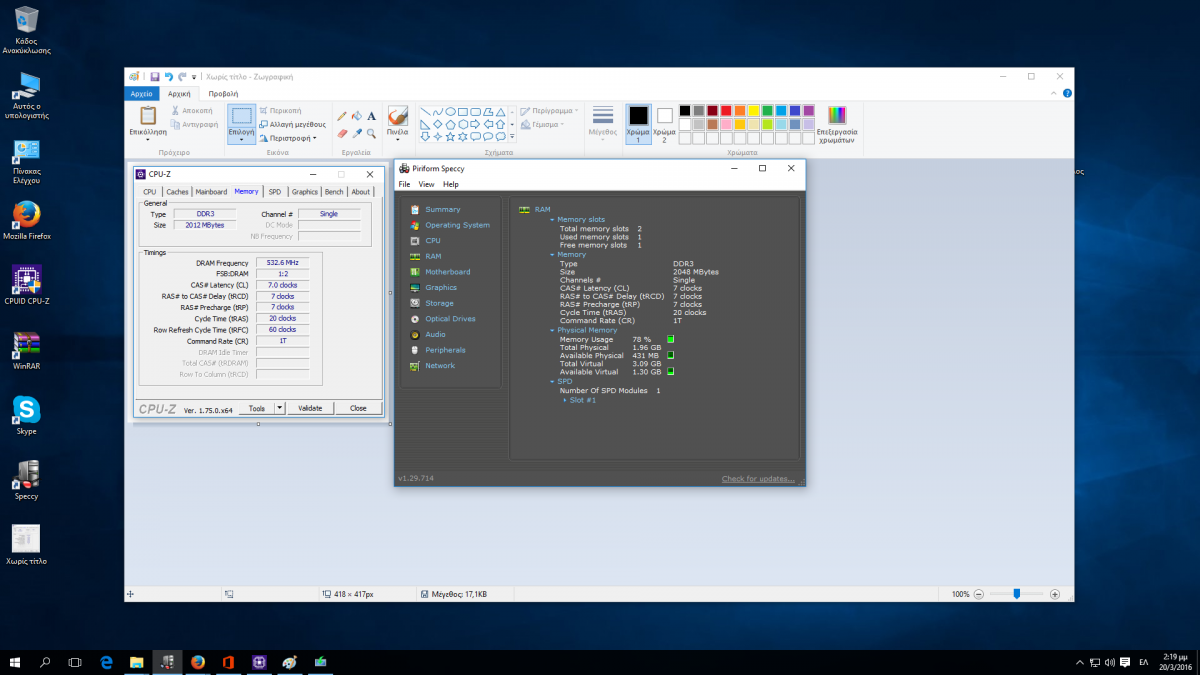This screenshot has height=675, width=1200.
Task: Select the Pencil tool in Paint
Action: (x=342, y=116)
